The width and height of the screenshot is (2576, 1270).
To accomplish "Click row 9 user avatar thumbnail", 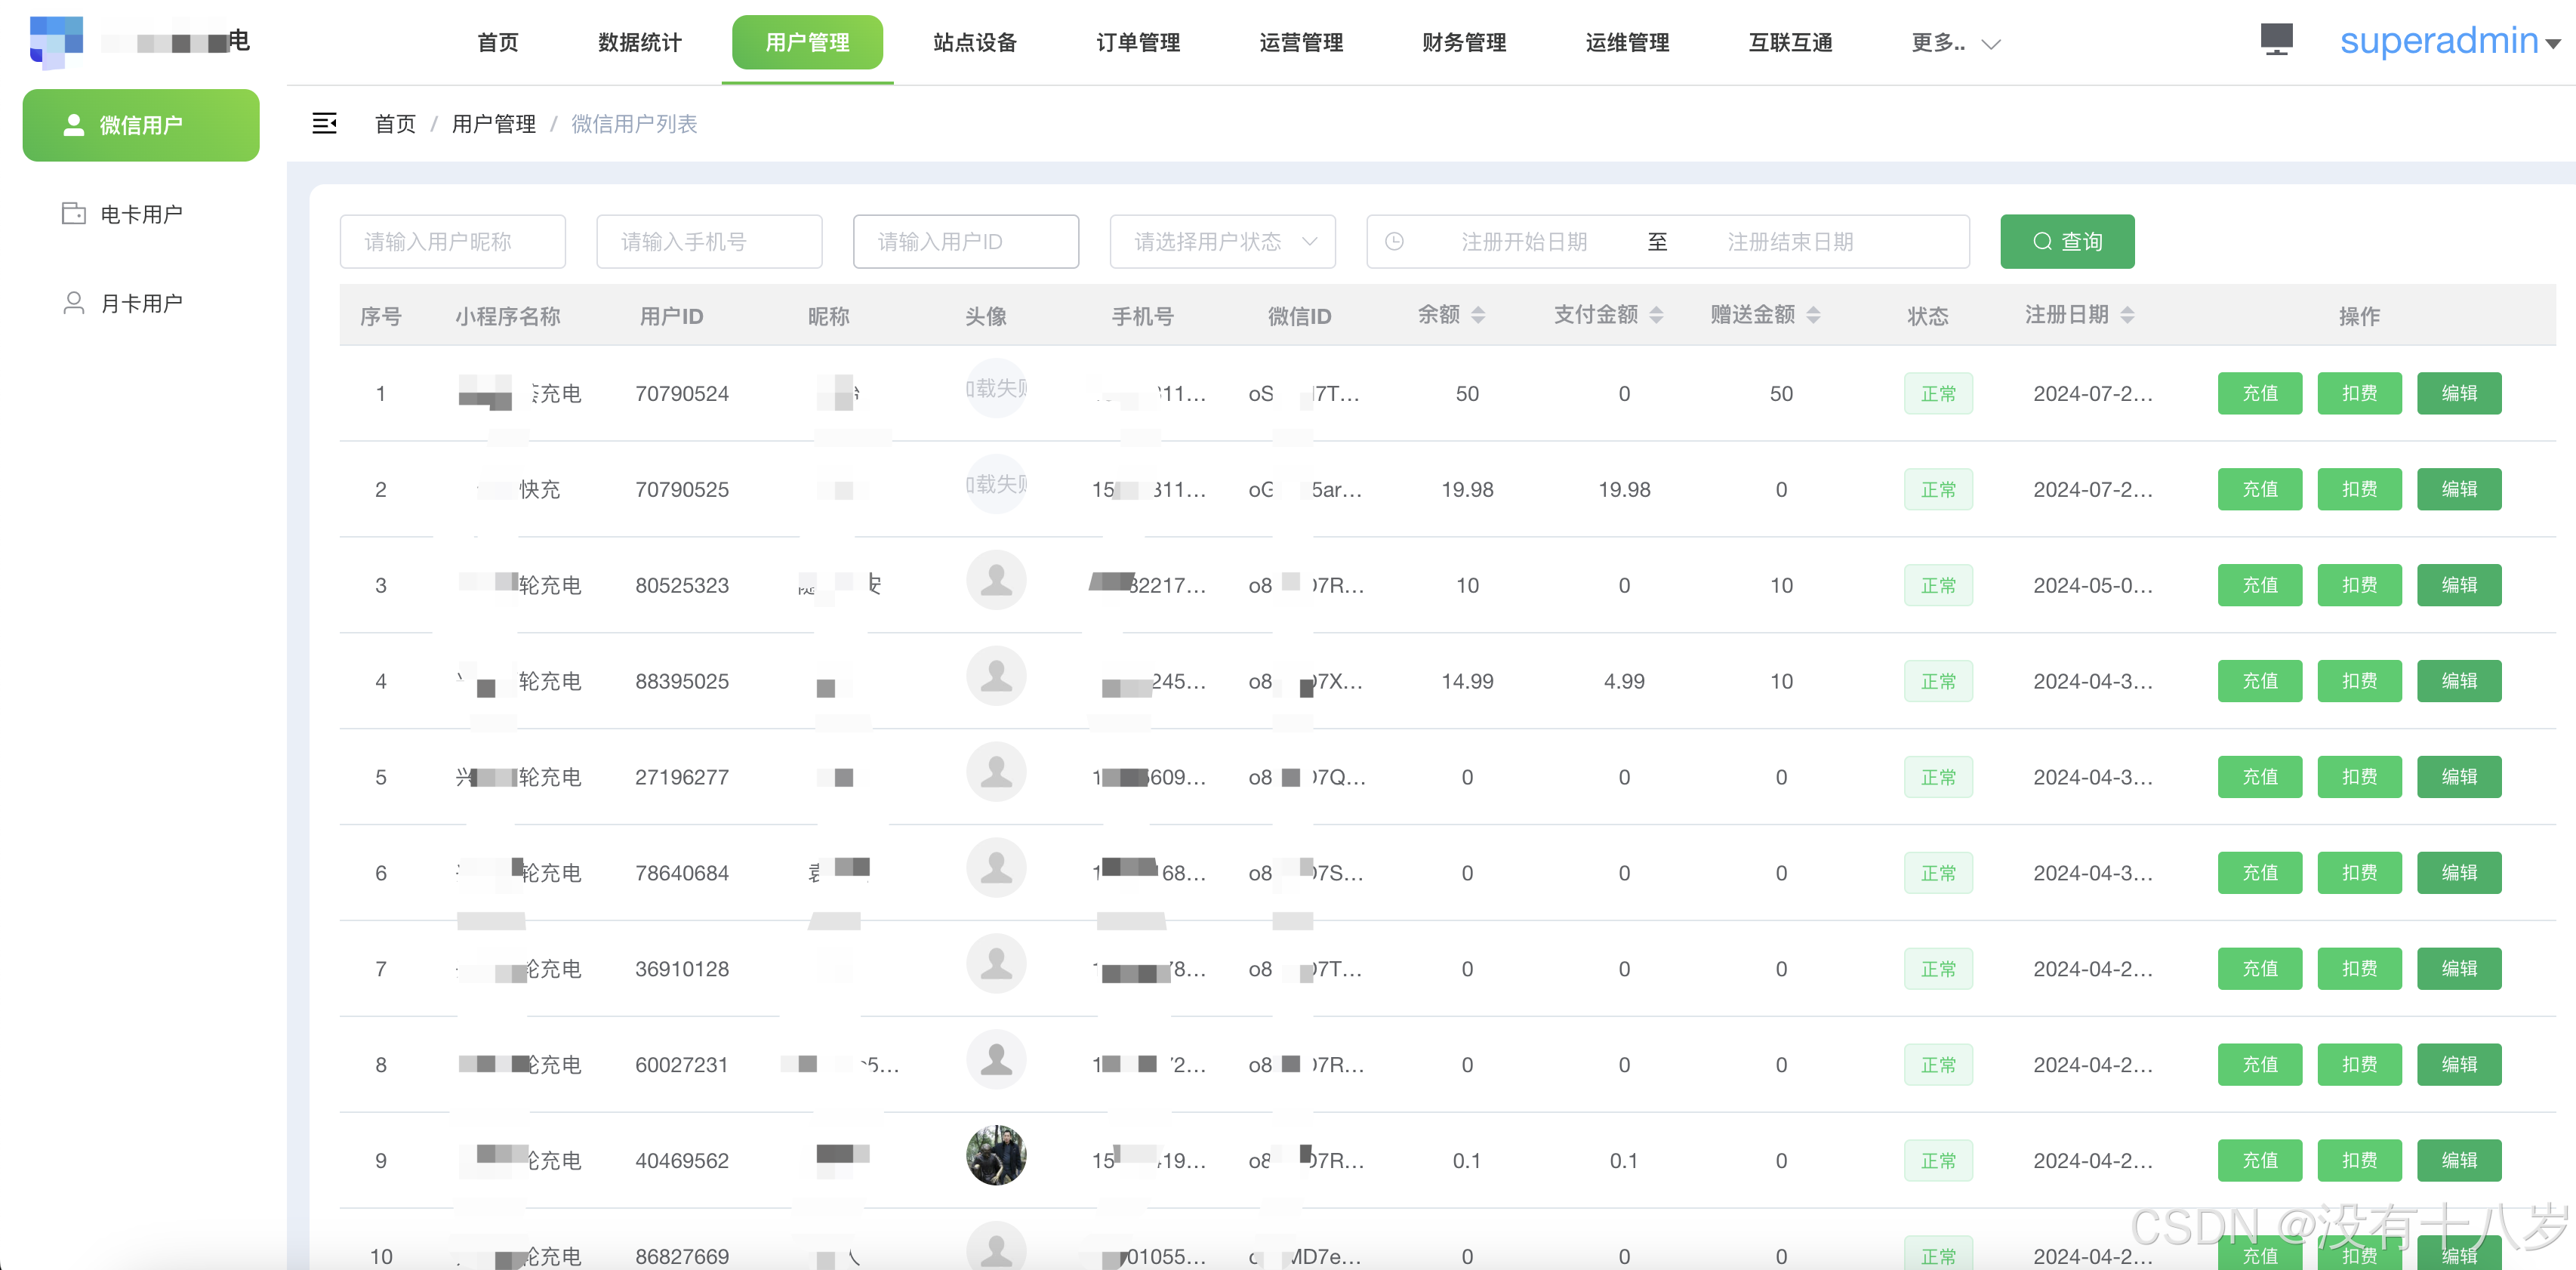I will point(995,1155).
